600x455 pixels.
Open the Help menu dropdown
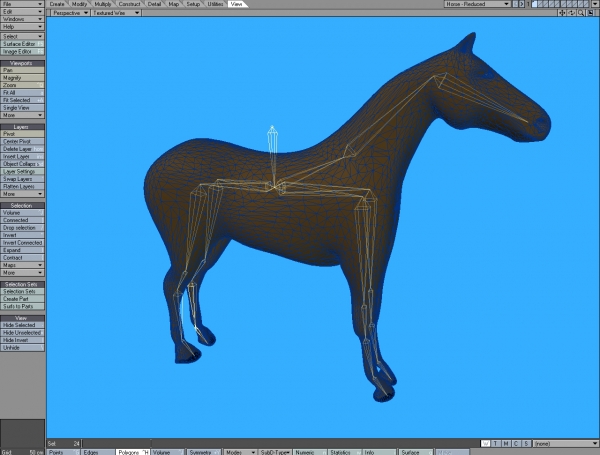[x=22, y=27]
